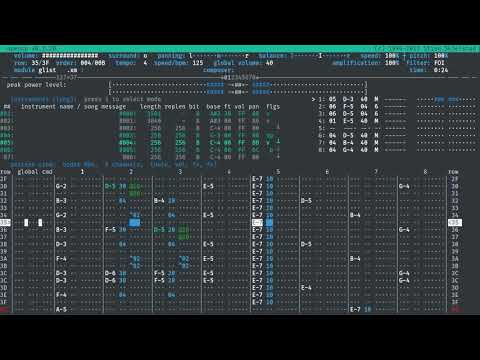Click the 'vol' instrument column header

pos(239,107)
